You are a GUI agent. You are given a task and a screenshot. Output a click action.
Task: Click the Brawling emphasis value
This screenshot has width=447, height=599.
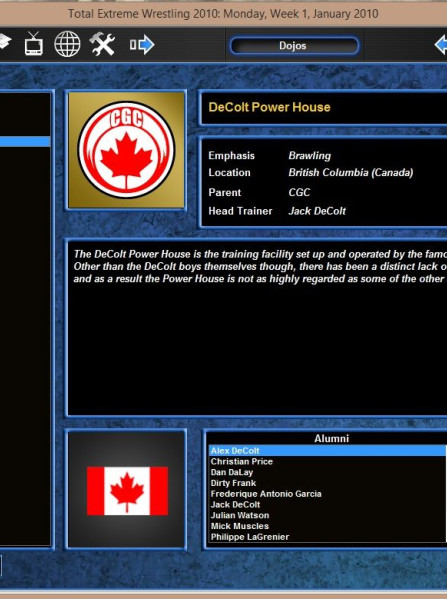[309, 155]
